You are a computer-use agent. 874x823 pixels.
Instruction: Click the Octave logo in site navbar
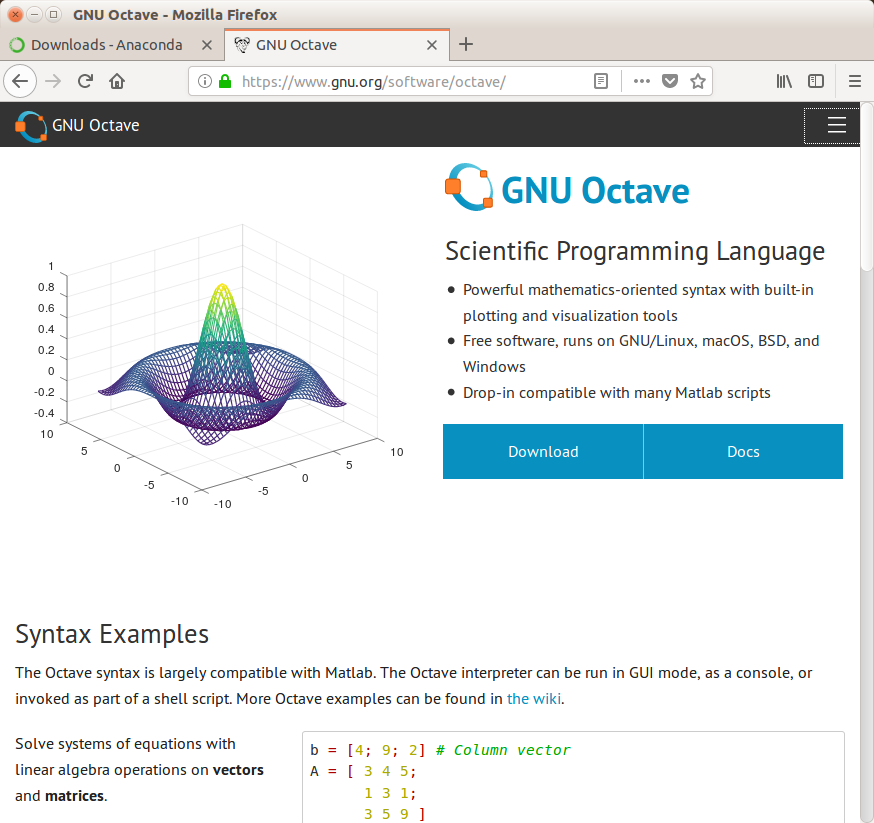pos(31,126)
